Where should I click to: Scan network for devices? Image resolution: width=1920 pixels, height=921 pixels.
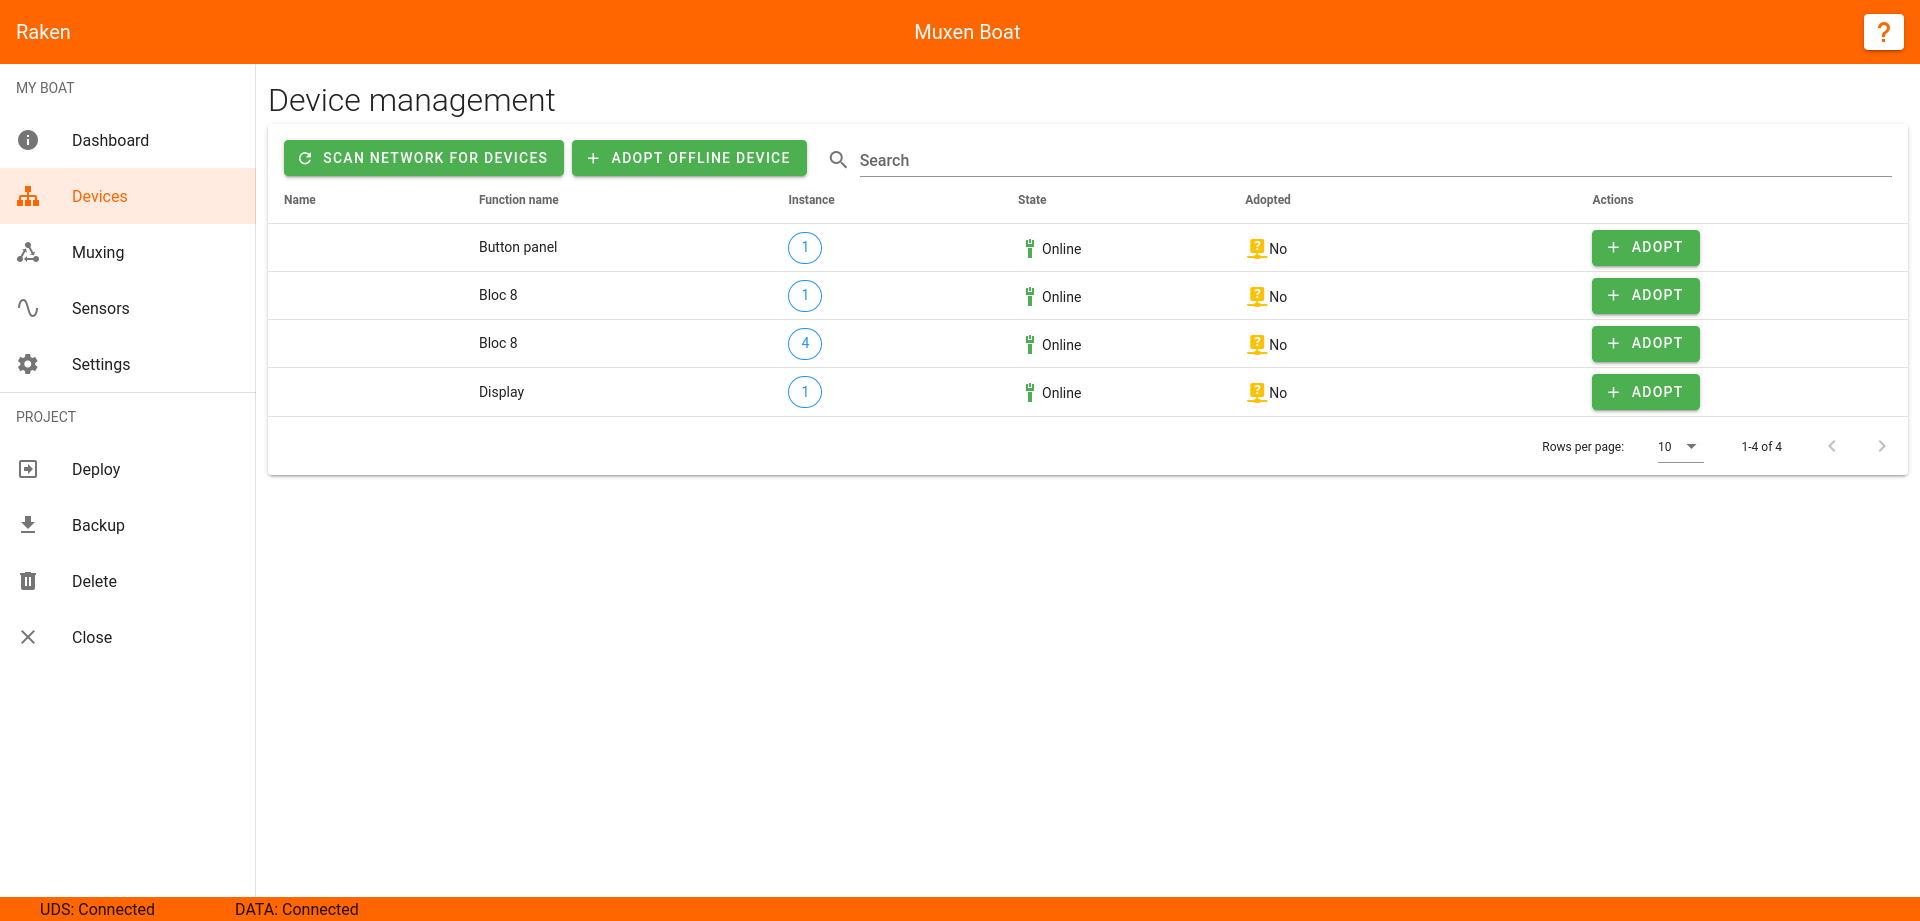[424, 158]
